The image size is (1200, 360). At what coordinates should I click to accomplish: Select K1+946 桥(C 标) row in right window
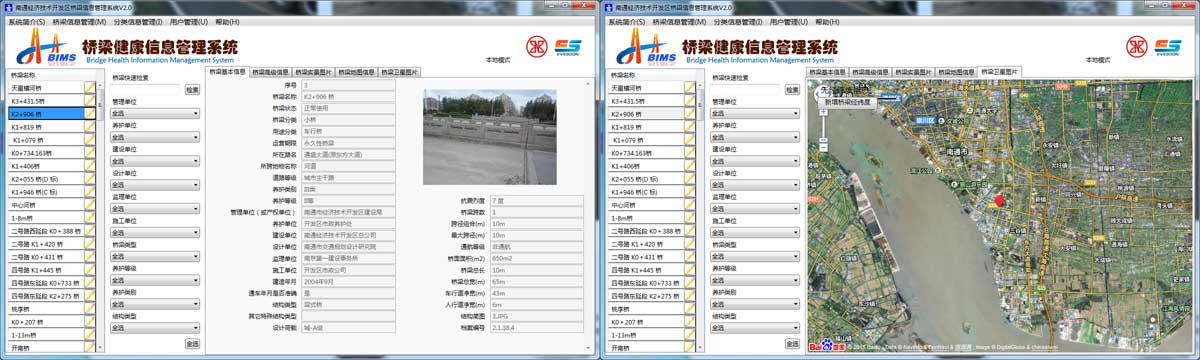coord(645,192)
